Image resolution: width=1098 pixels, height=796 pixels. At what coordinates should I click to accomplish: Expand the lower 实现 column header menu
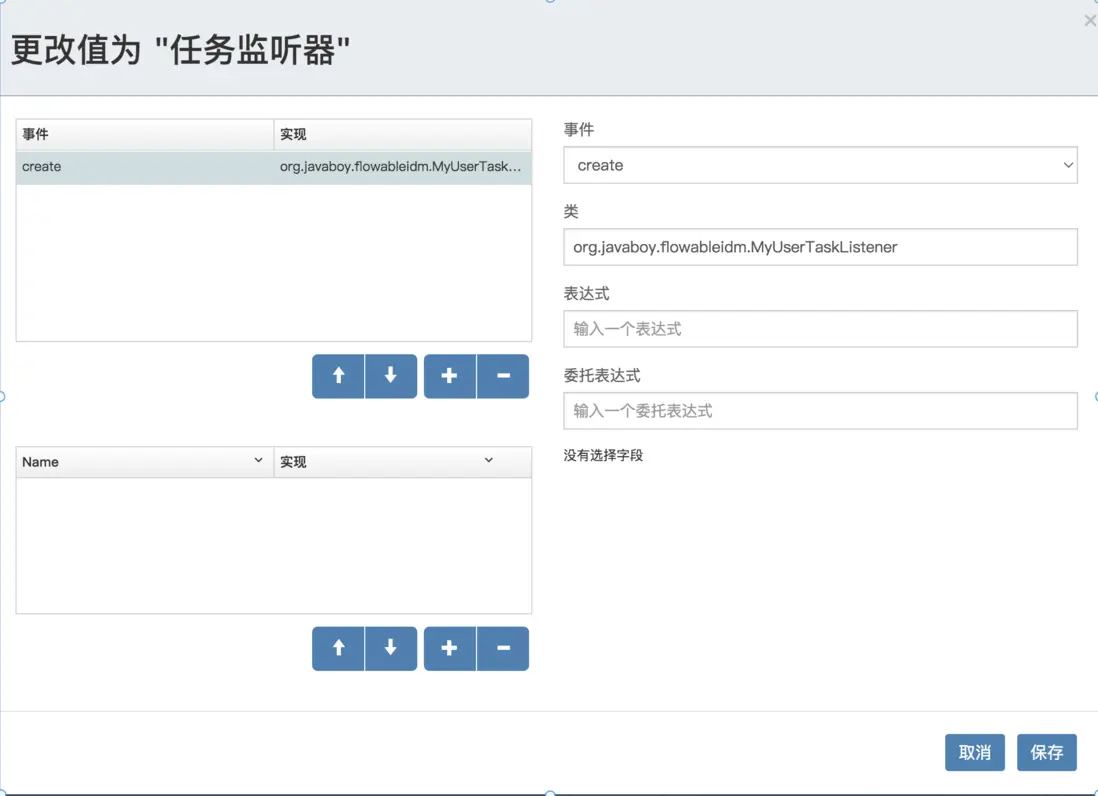[489, 461]
